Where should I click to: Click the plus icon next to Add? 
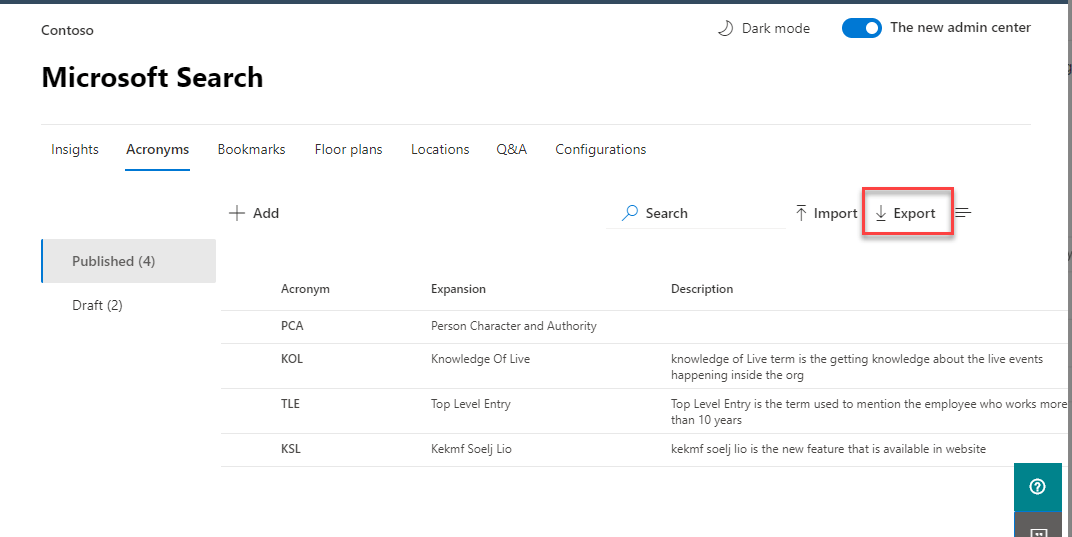237,213
